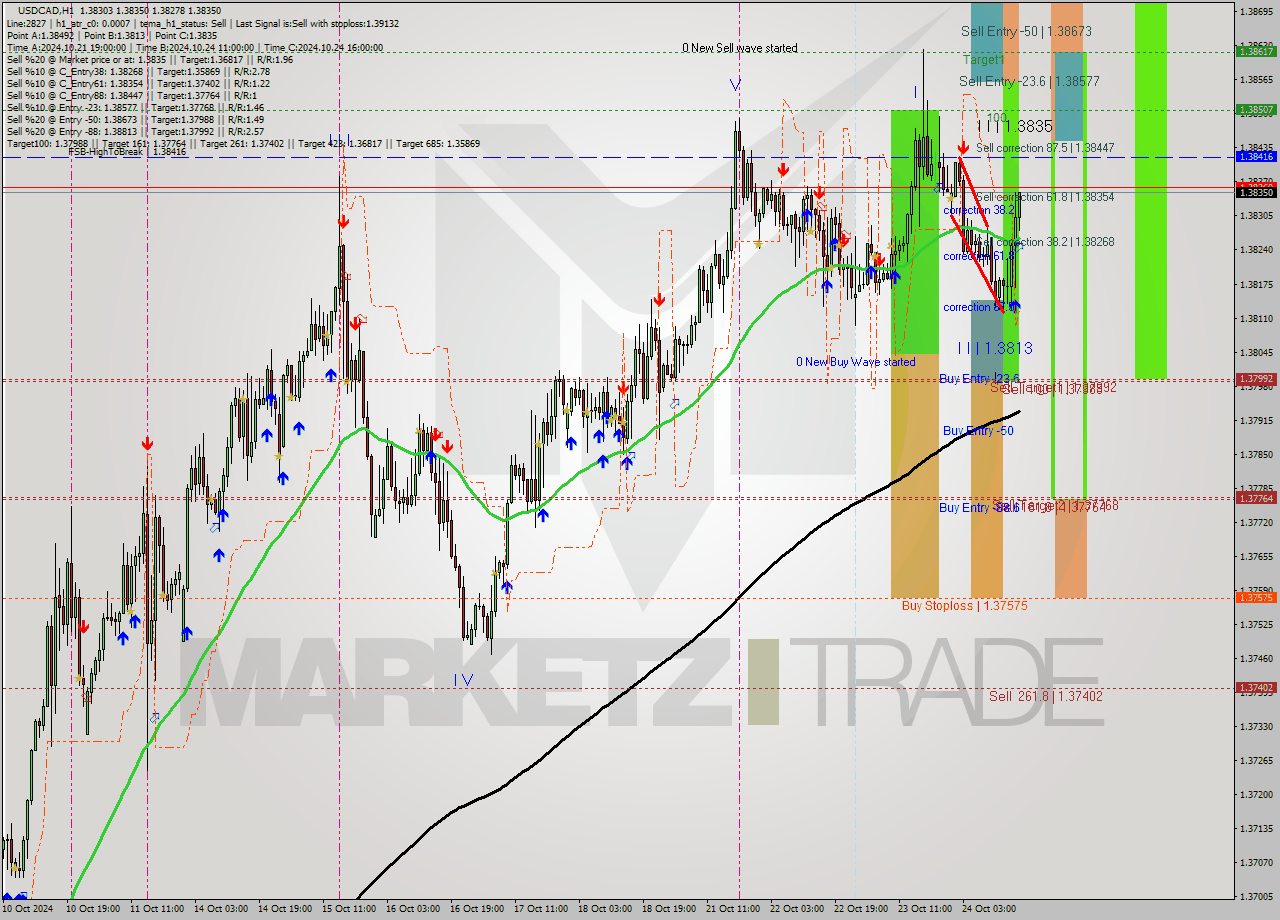This screenshot has height=920, width=1280.
Task: Click red 1.37764 price tag on axis
Action: [1256, 498]
